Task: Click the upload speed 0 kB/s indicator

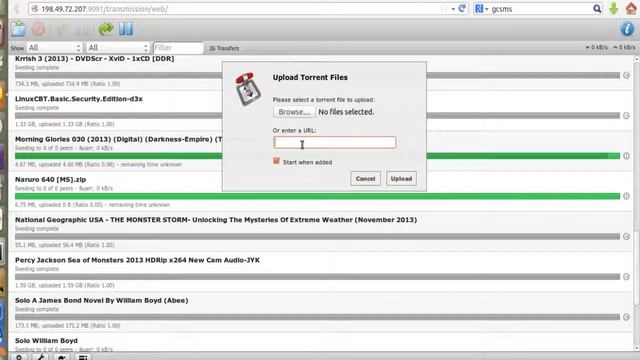Action: (x=624, y=47)
